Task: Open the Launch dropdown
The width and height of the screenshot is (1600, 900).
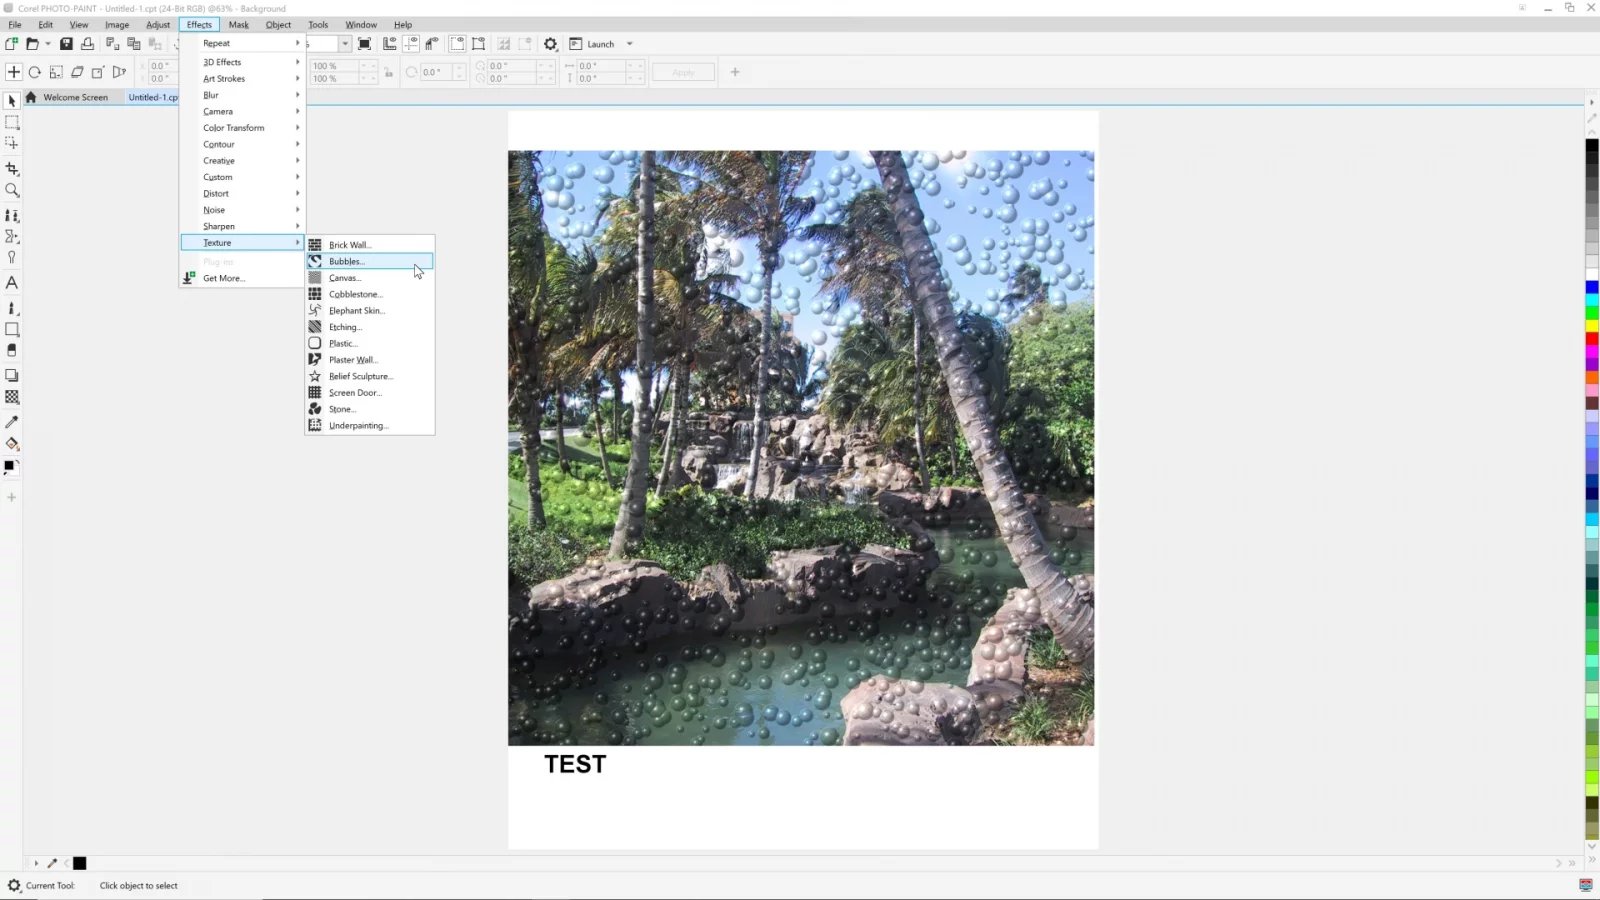Action: [631, 44]
